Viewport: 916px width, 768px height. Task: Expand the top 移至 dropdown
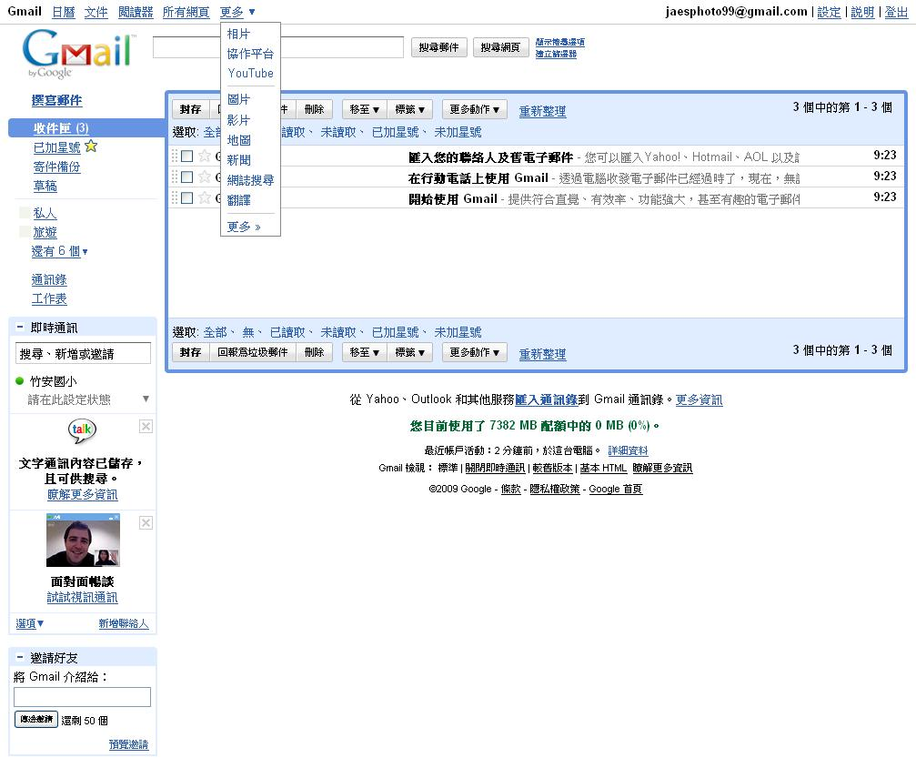point(362,110)
